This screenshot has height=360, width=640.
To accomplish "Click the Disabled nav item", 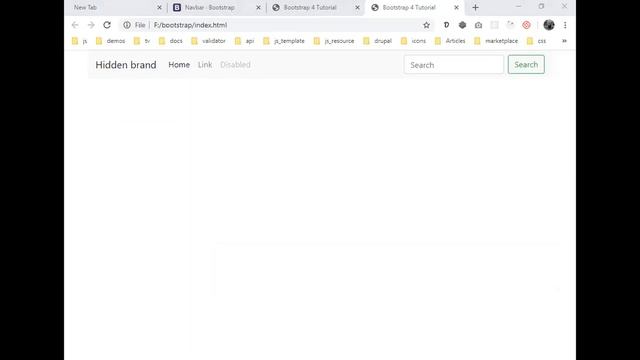I will 236,64.
